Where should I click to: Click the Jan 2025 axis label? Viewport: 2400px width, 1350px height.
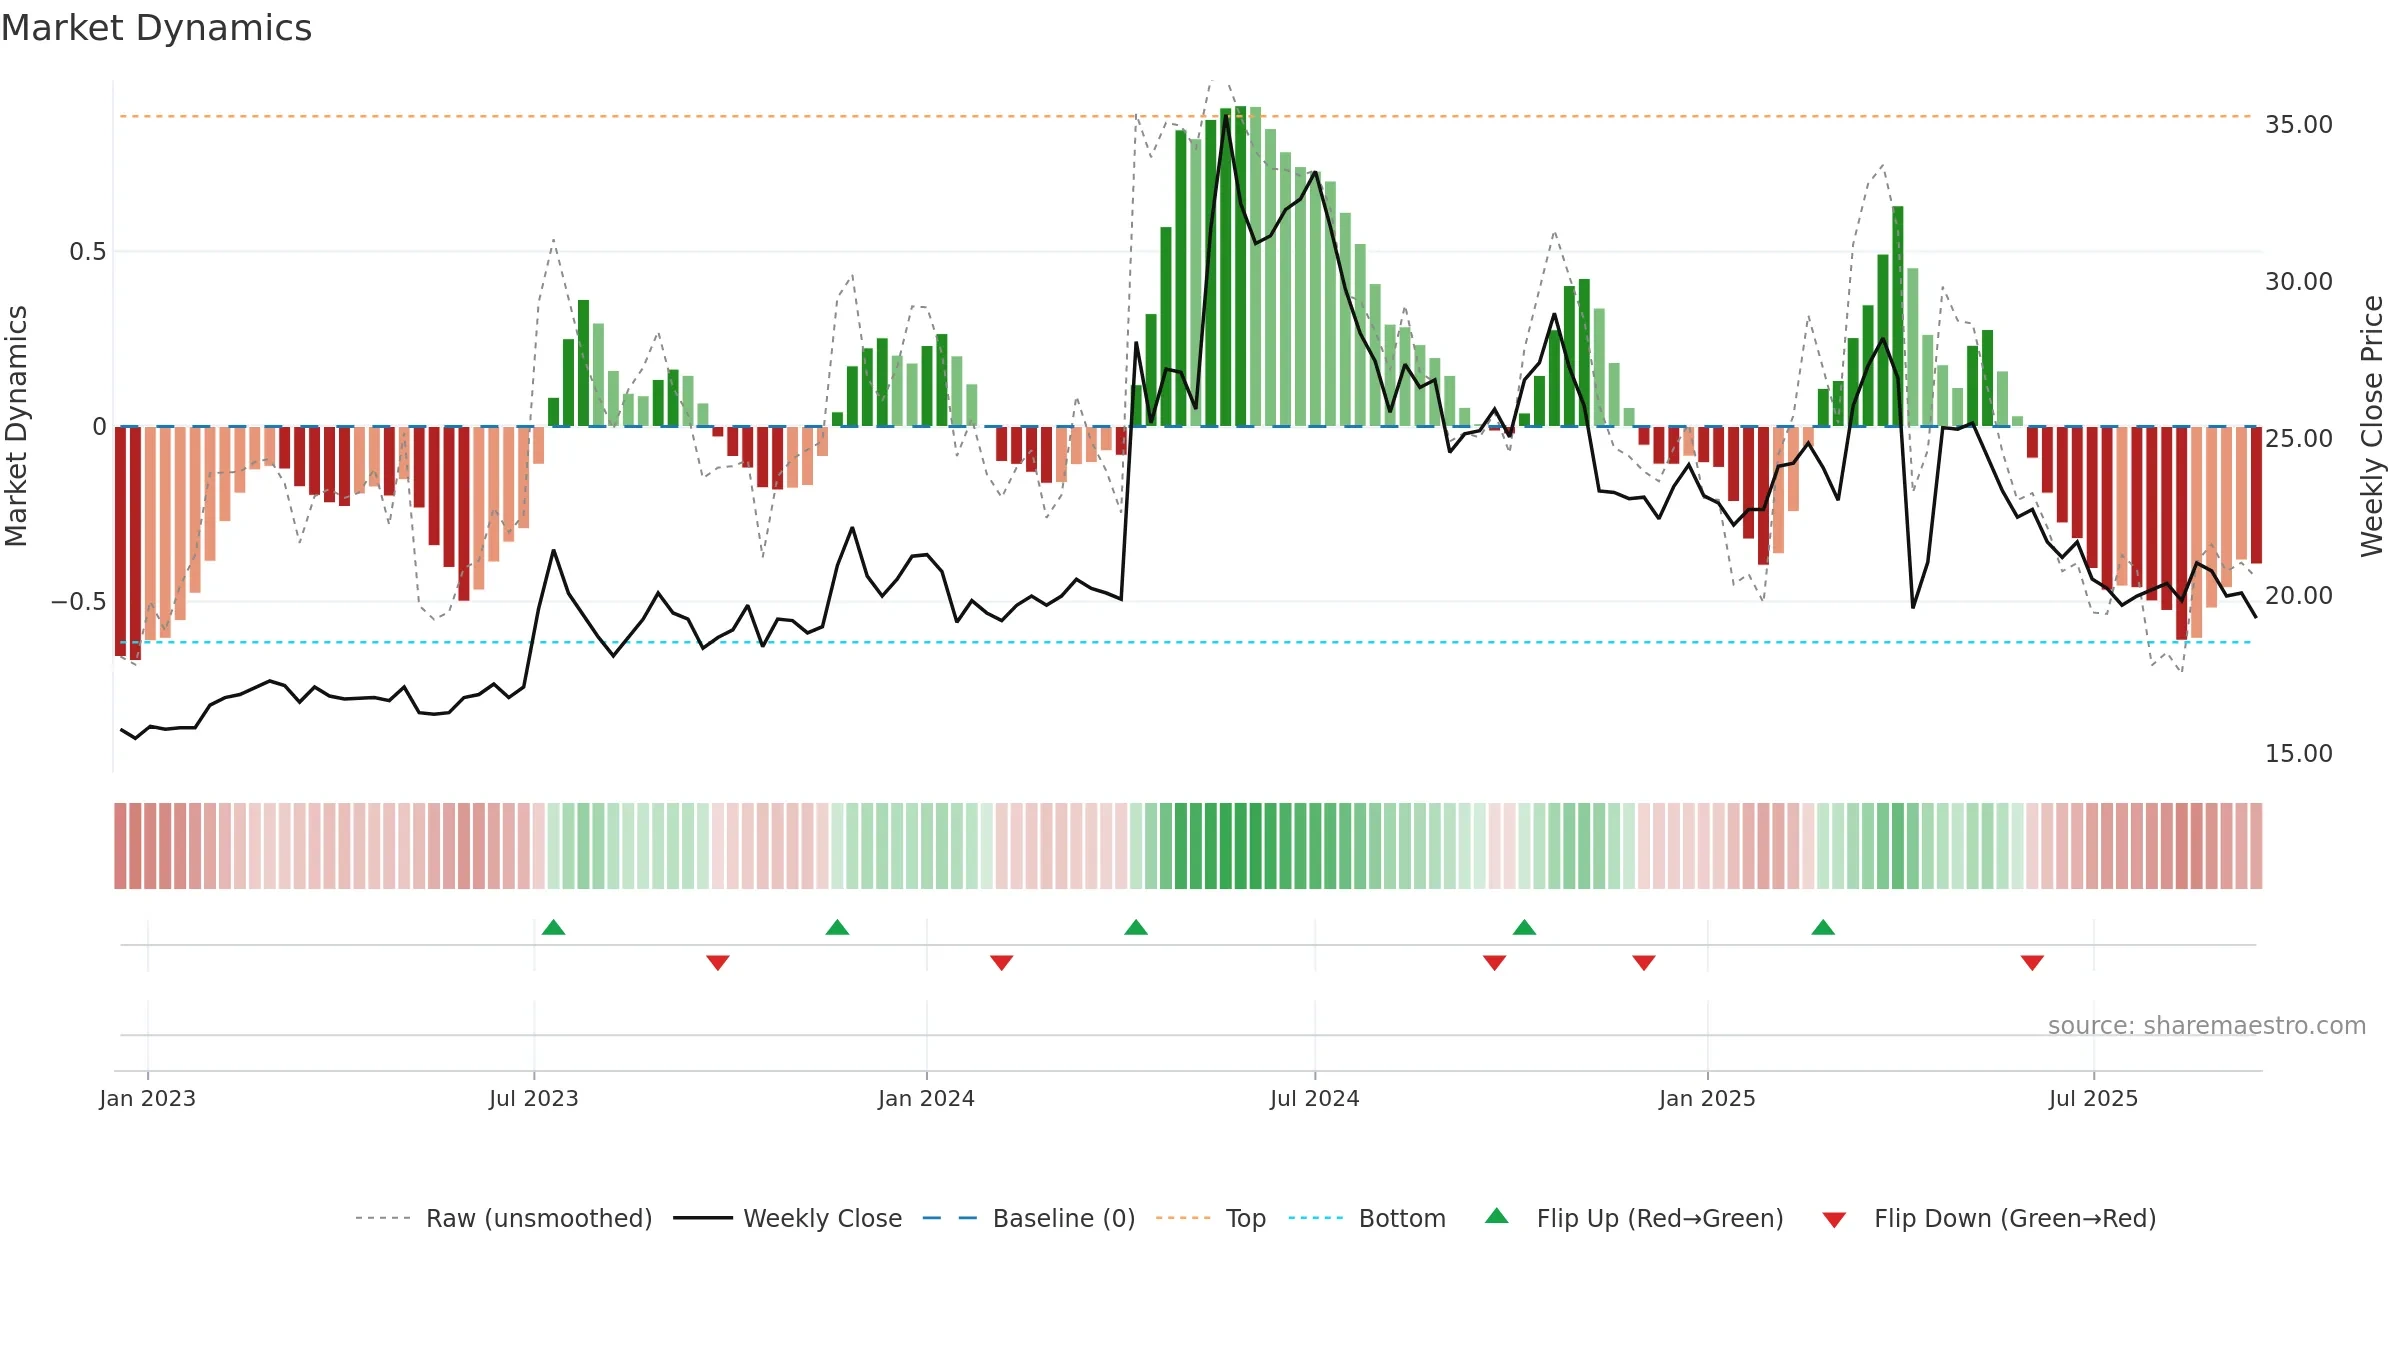[x=1708, y=1098]
